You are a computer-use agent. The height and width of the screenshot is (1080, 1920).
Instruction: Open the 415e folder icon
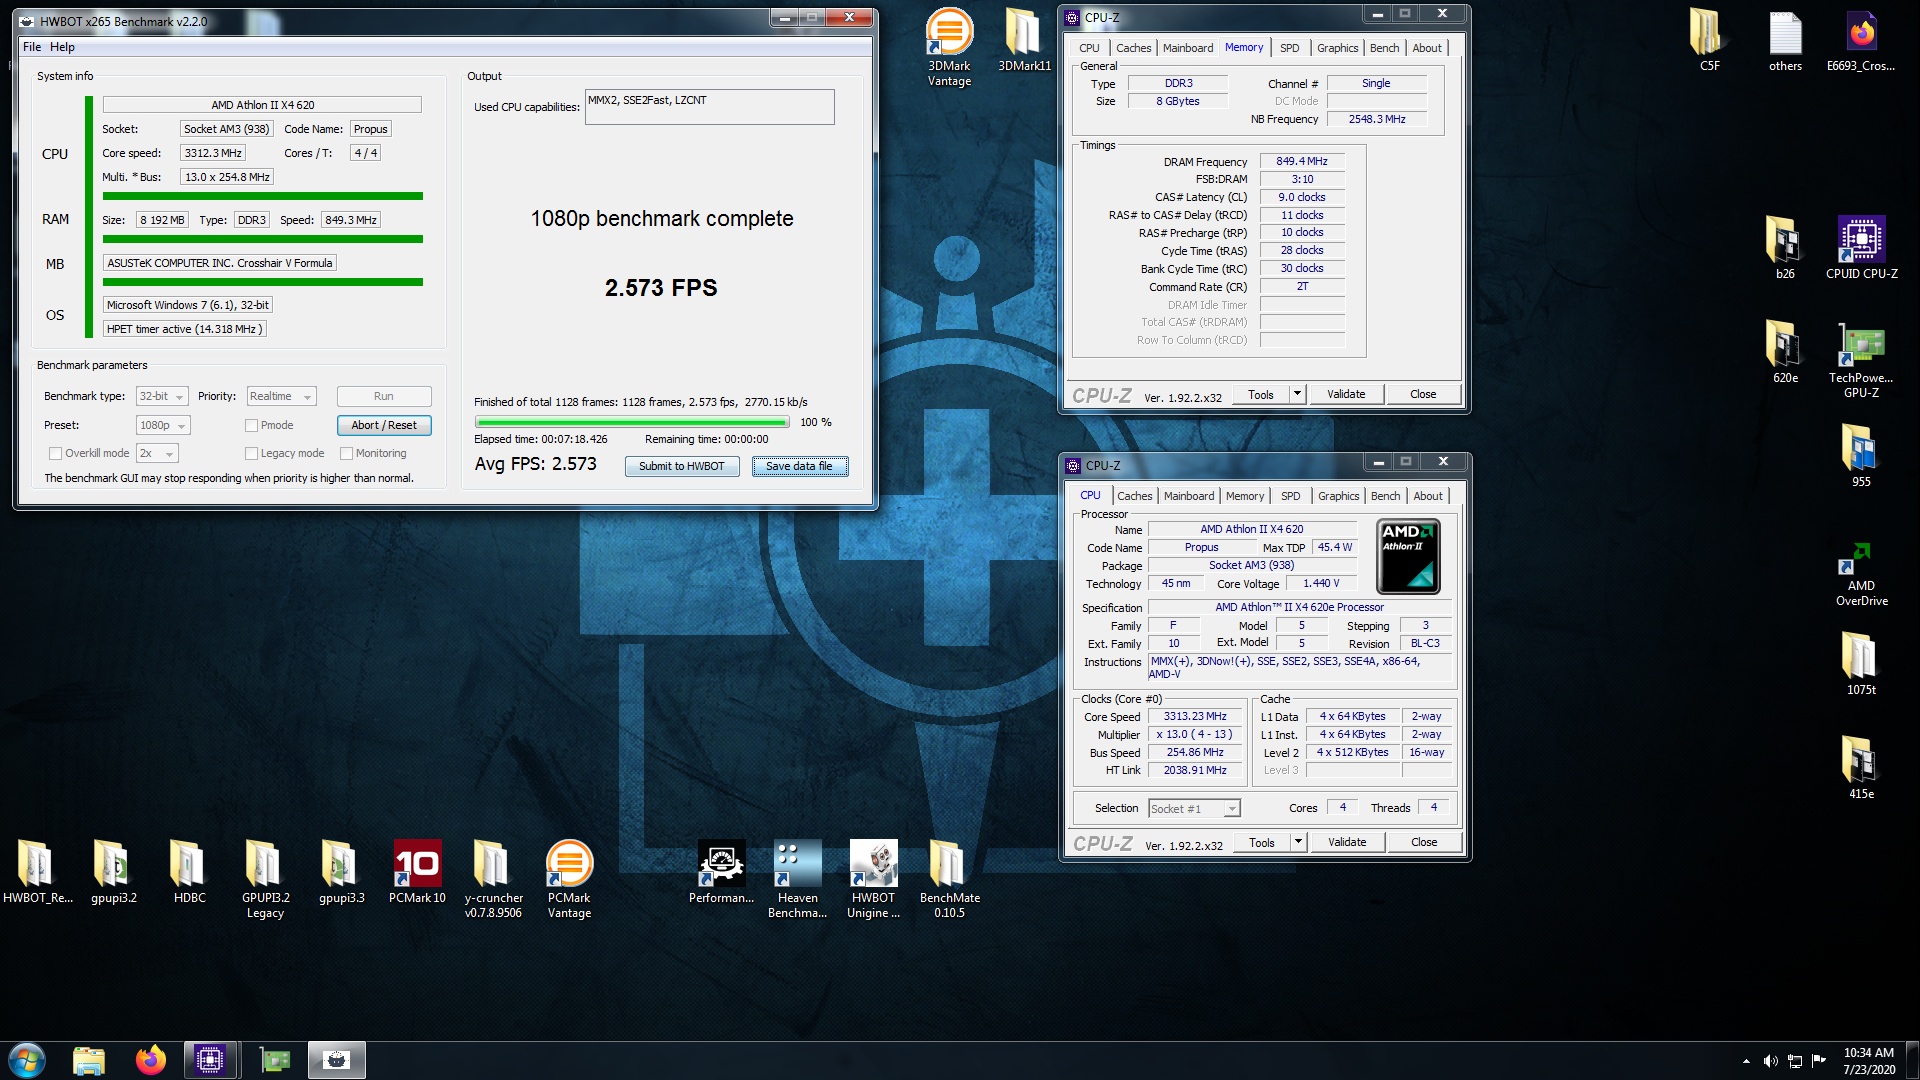pyautogui.click(x=1861, y=767)
